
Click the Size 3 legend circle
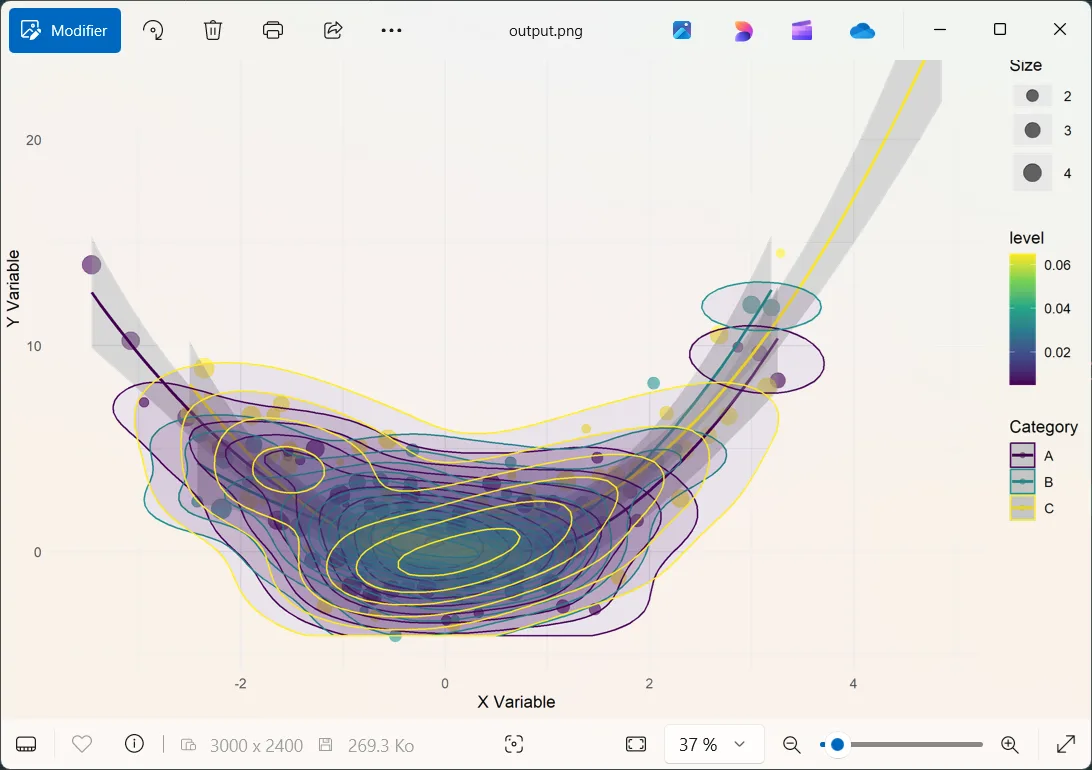tap(1032, 130)
